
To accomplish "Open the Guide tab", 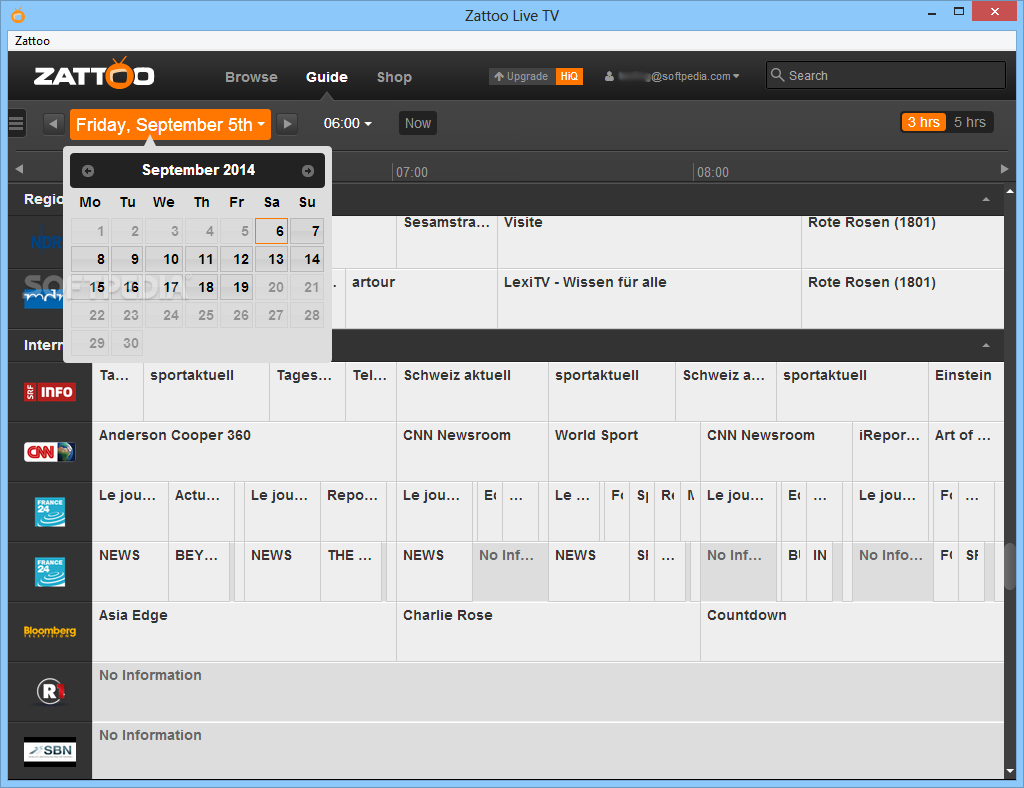I will (x=327, y=77).
